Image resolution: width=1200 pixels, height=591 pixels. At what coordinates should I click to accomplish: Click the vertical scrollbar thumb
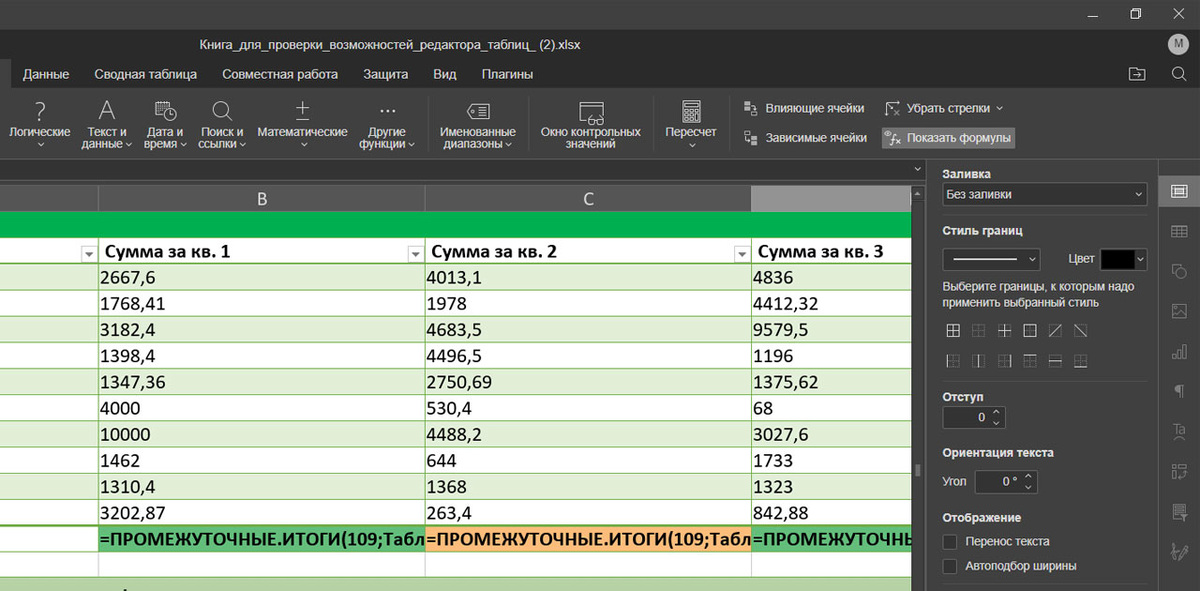click(917, 470)
